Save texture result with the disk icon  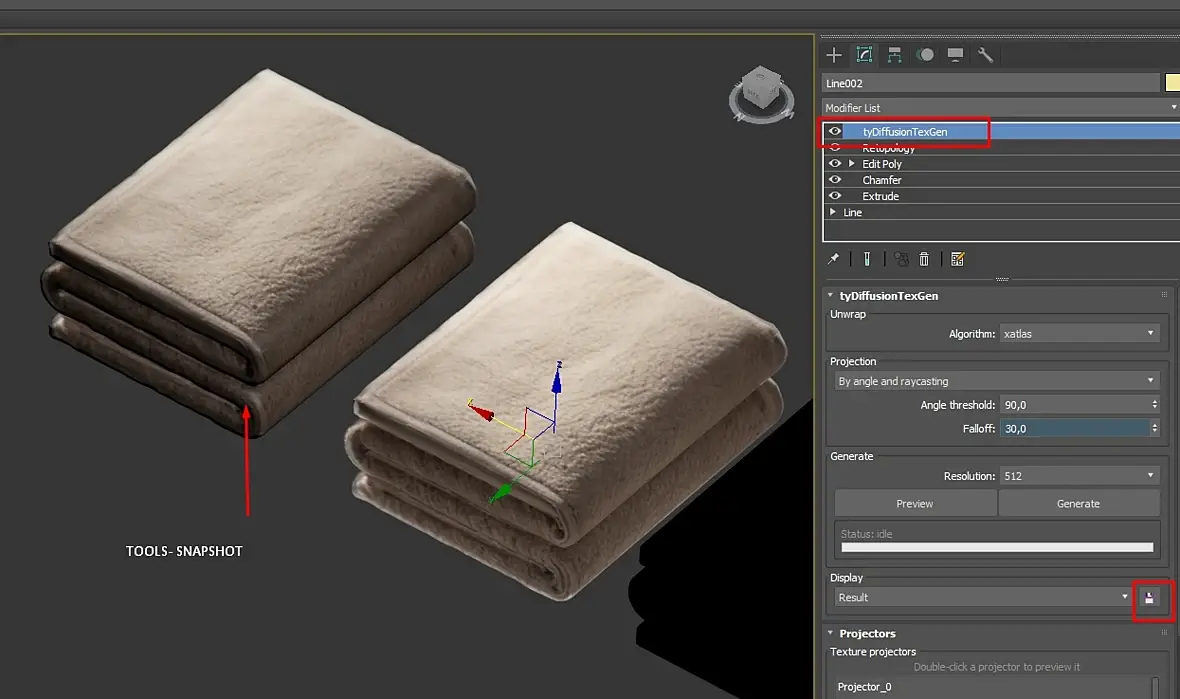tap(1149, 598)
